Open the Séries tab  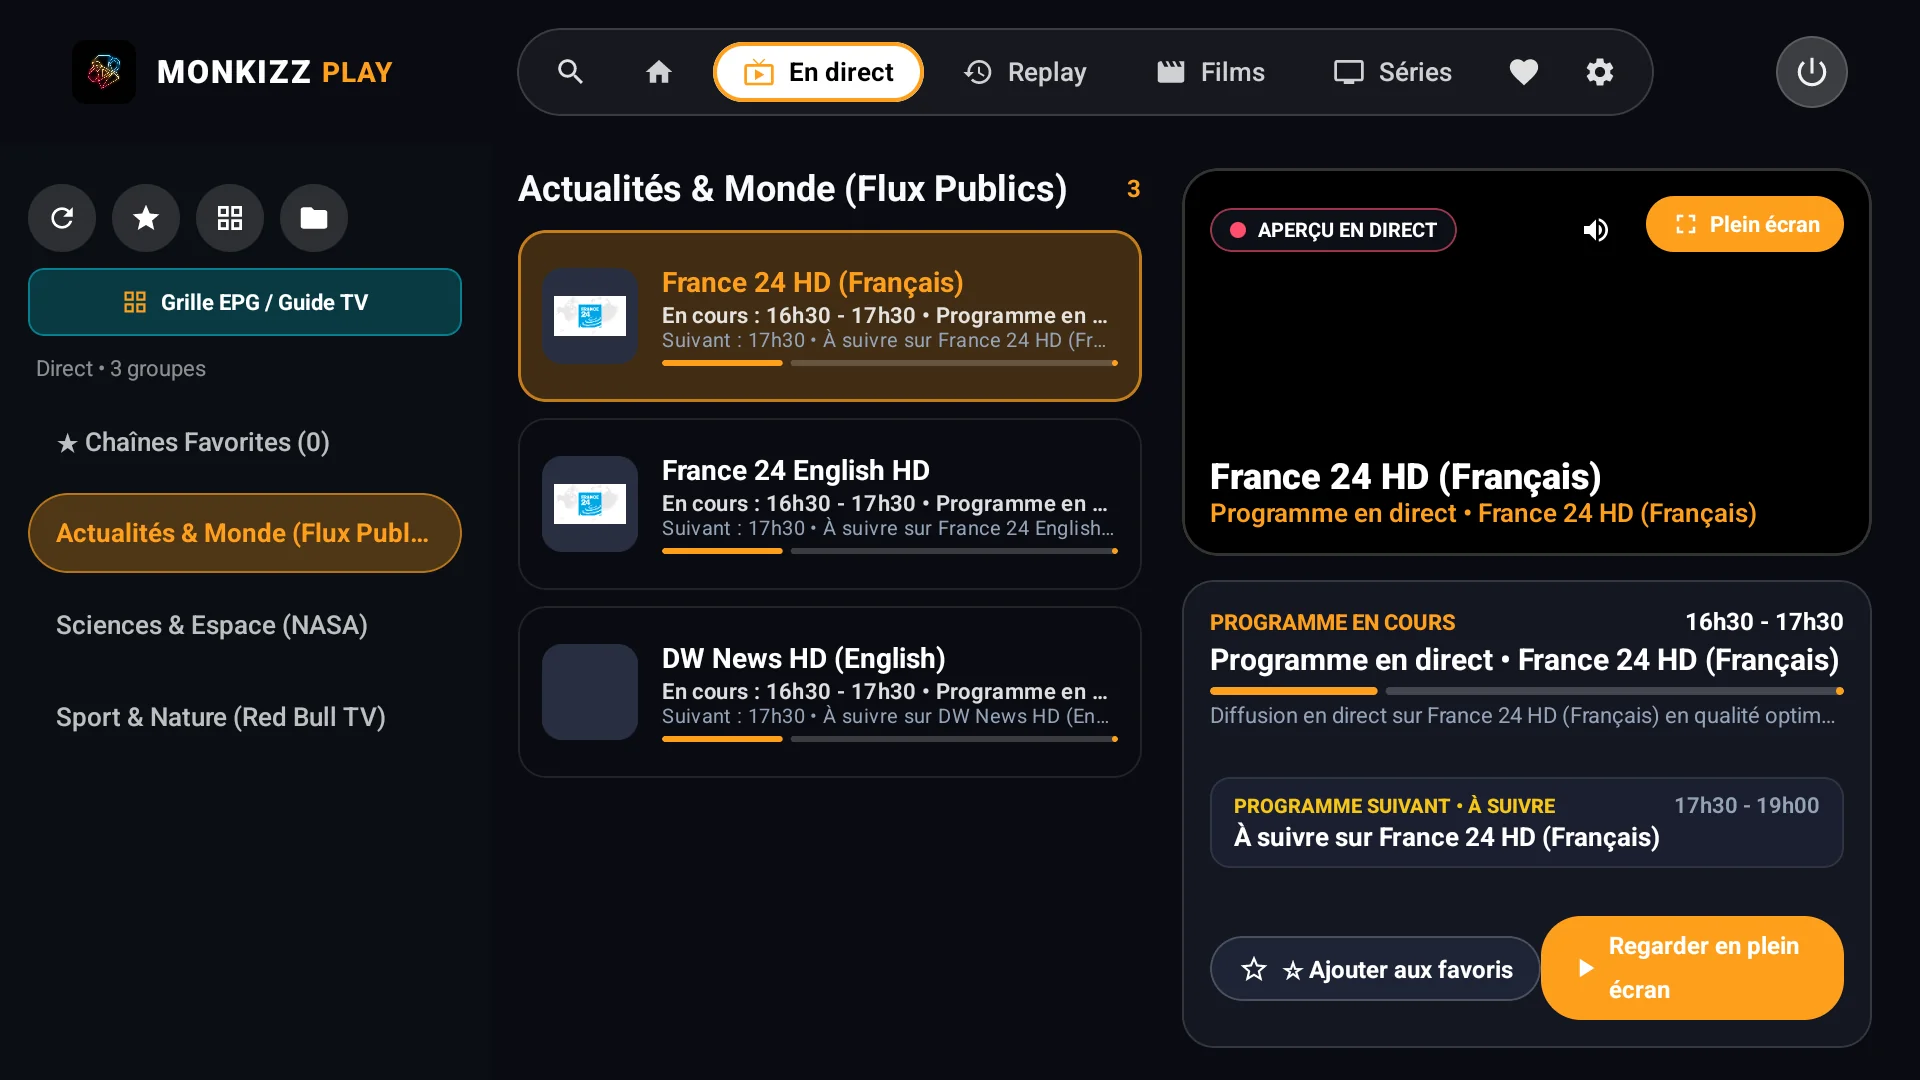pos(1393,72)
